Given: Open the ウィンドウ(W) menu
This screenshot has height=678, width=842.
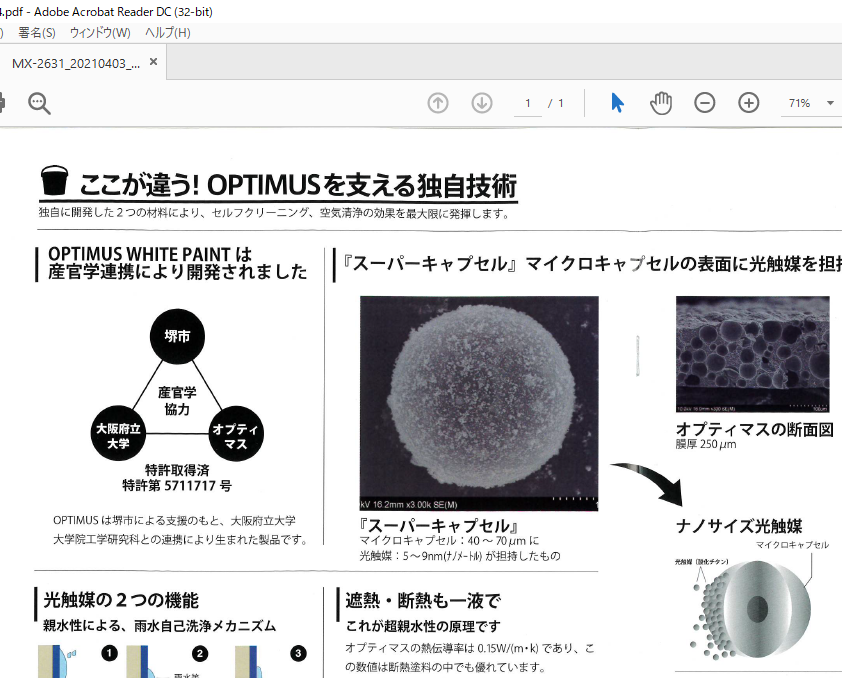Looking at the screenshot, I should (x=100, y=33).
